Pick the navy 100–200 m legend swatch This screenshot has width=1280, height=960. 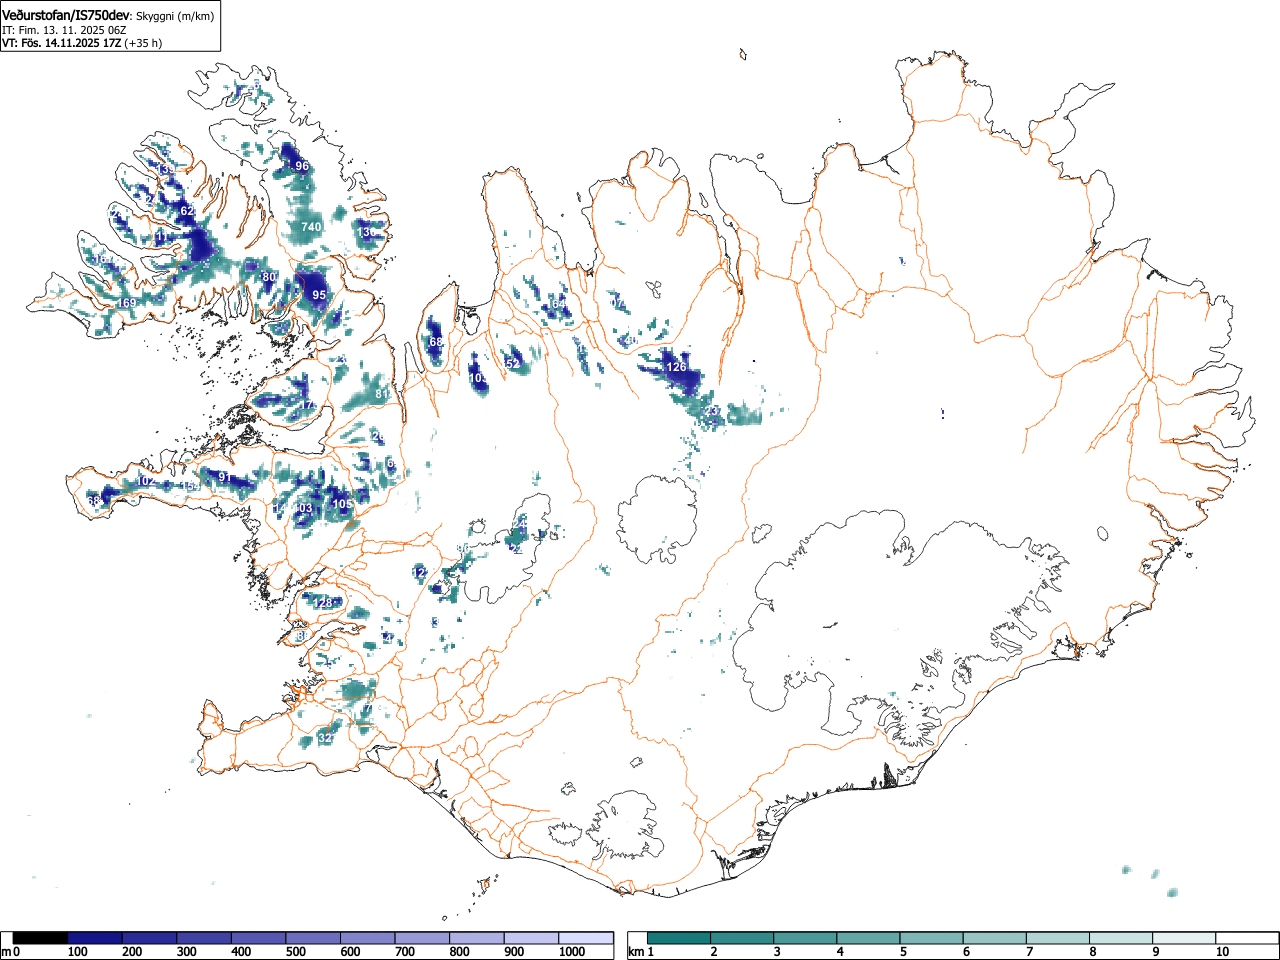[x=95, y=938]
